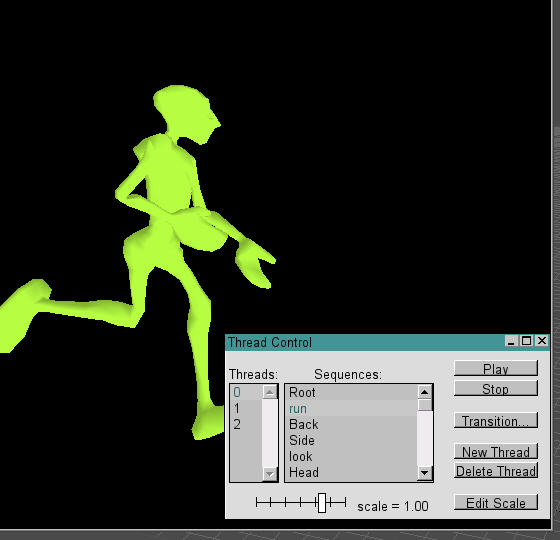
Task: Click the Stop button
Action: click(x=496, y=389)
